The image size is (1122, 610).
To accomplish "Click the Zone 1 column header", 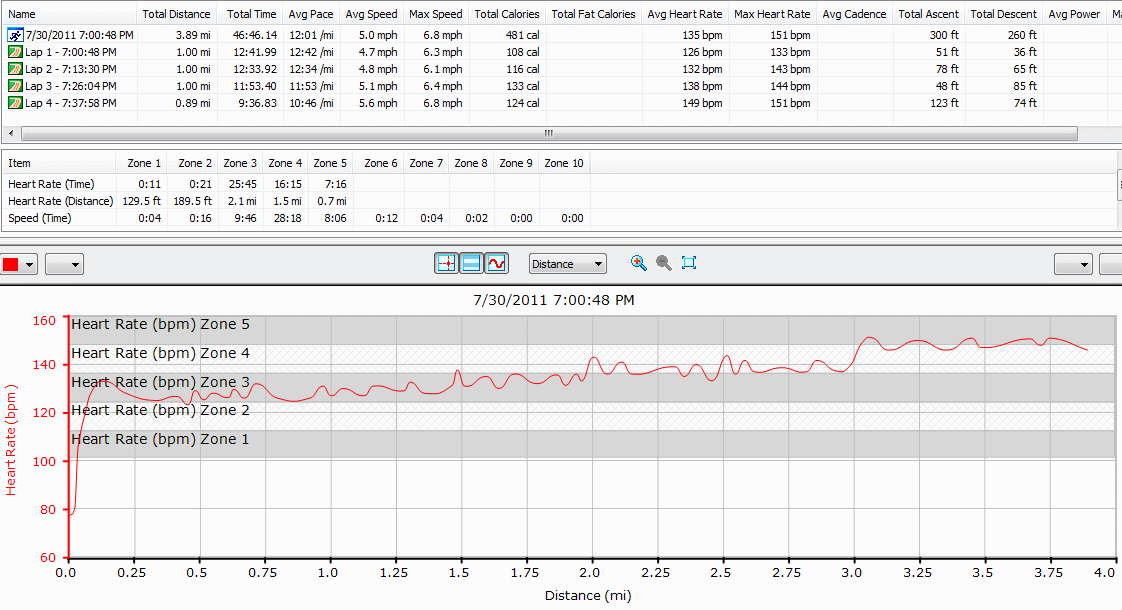I will [x=142, y=163].
